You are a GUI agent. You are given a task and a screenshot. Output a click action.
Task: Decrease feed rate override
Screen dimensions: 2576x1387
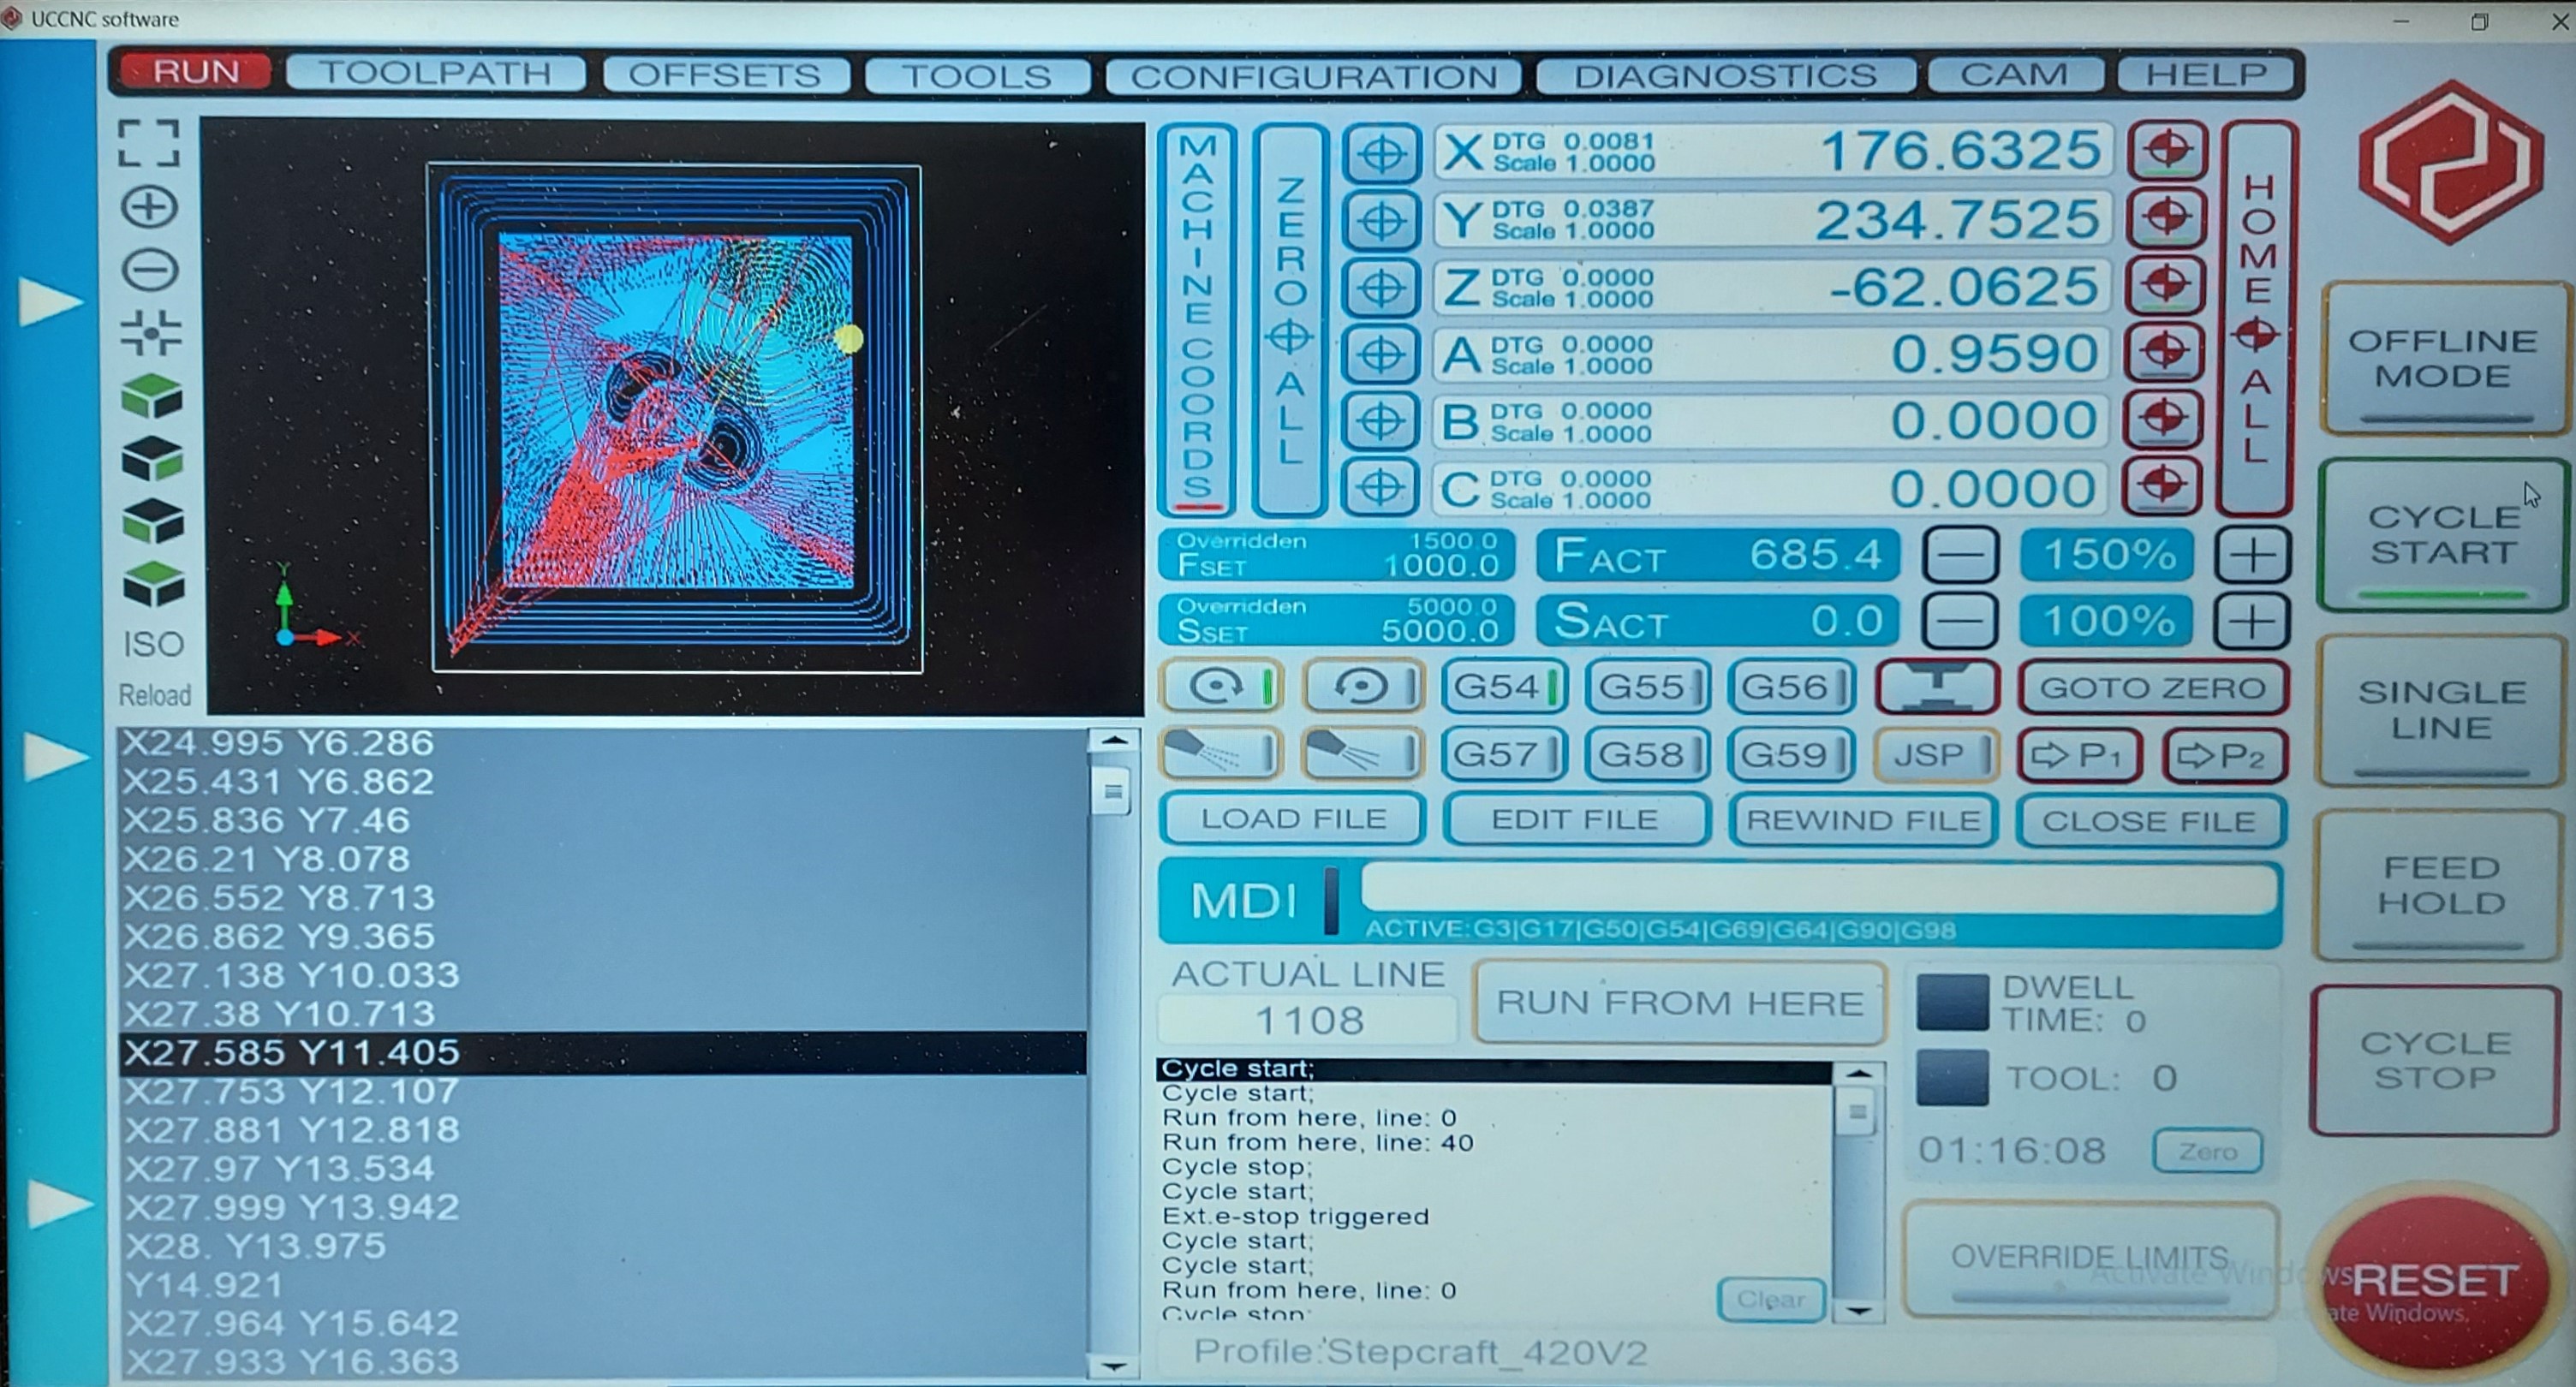pyautogui.click(x=1960, y=555)
